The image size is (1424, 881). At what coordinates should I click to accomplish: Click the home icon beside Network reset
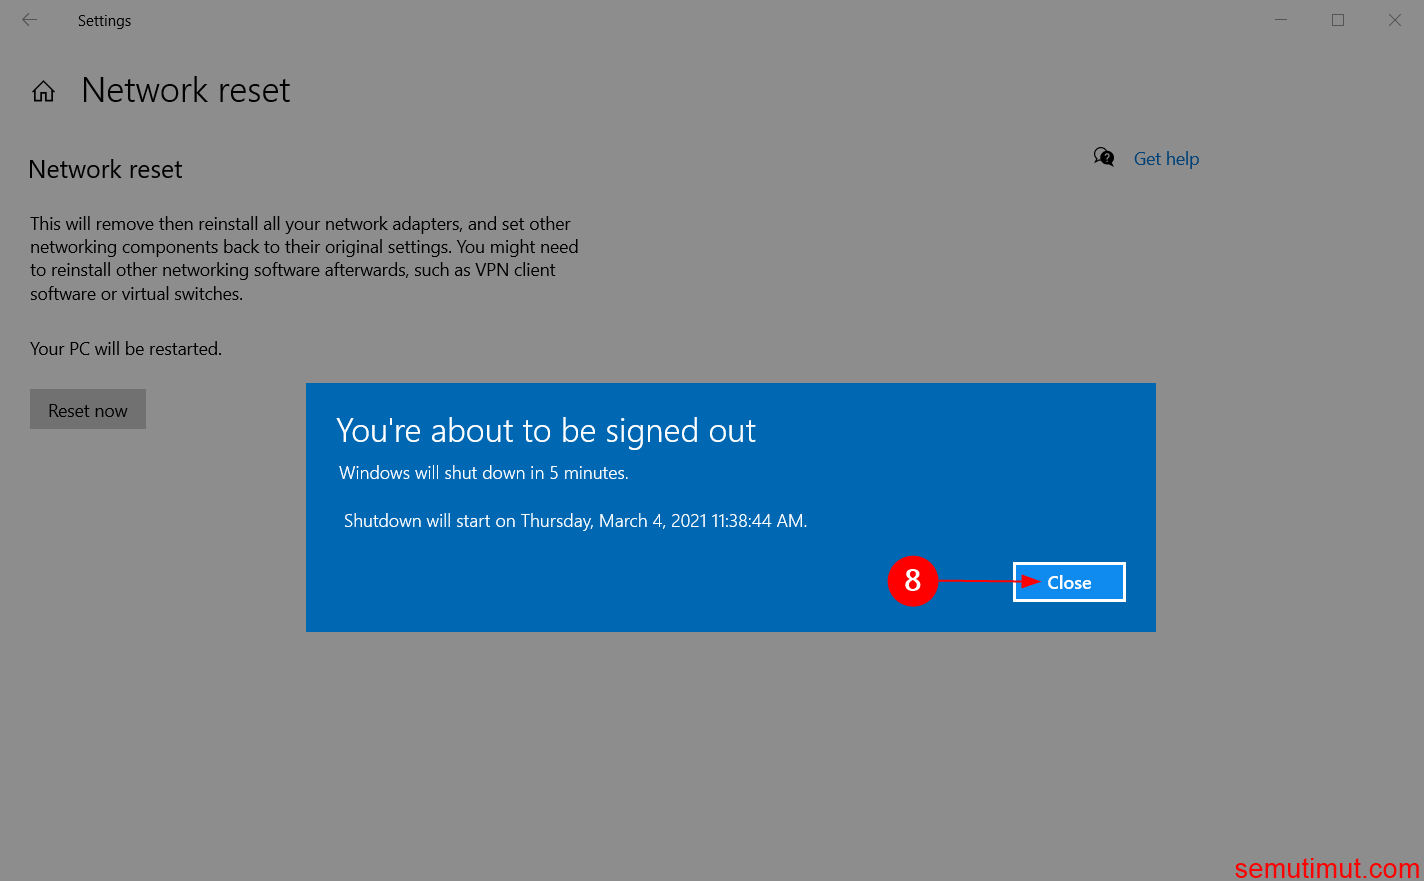[43, 91]
